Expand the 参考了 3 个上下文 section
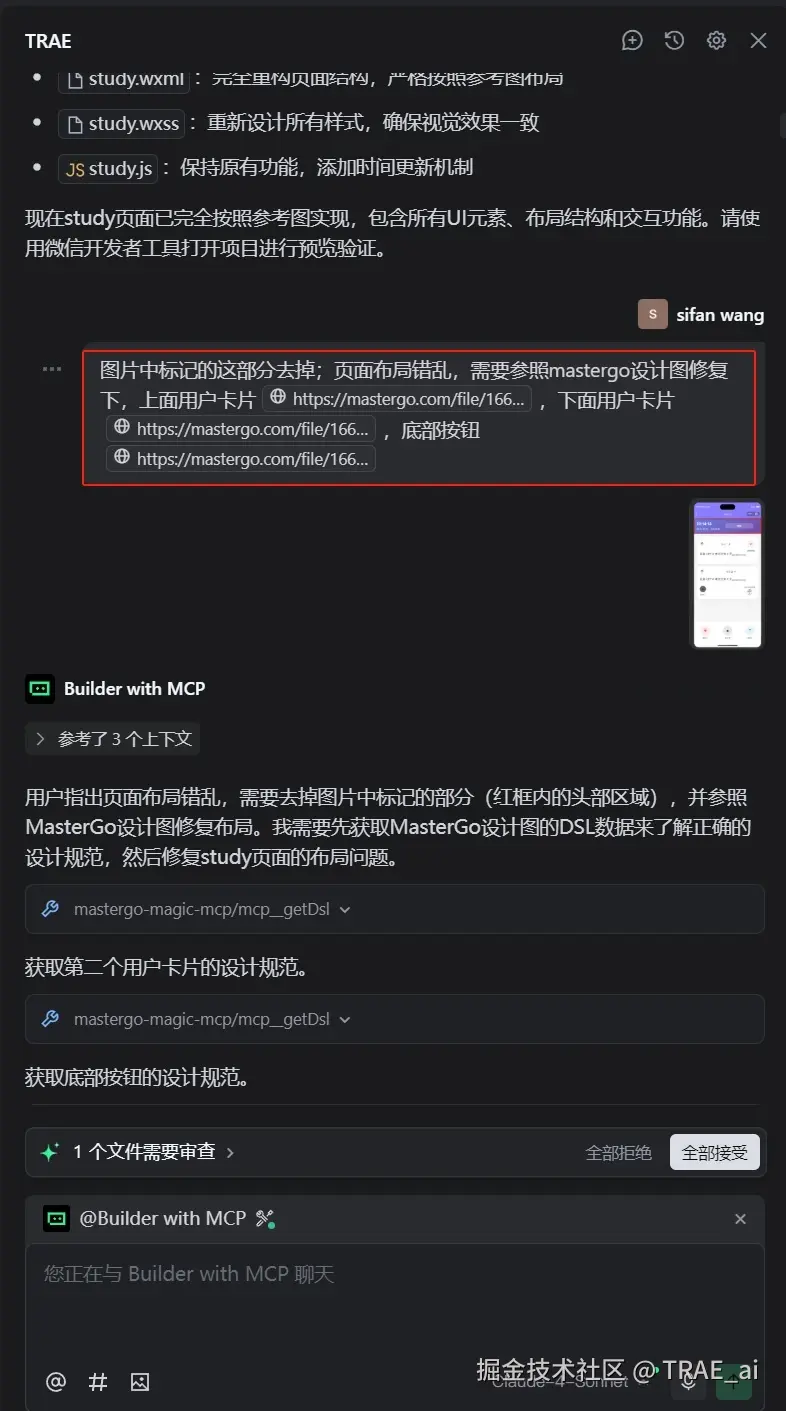Image resolution: width=786 pixels, height=1411 pixels. pyautogui.click(x=113, y=739)
